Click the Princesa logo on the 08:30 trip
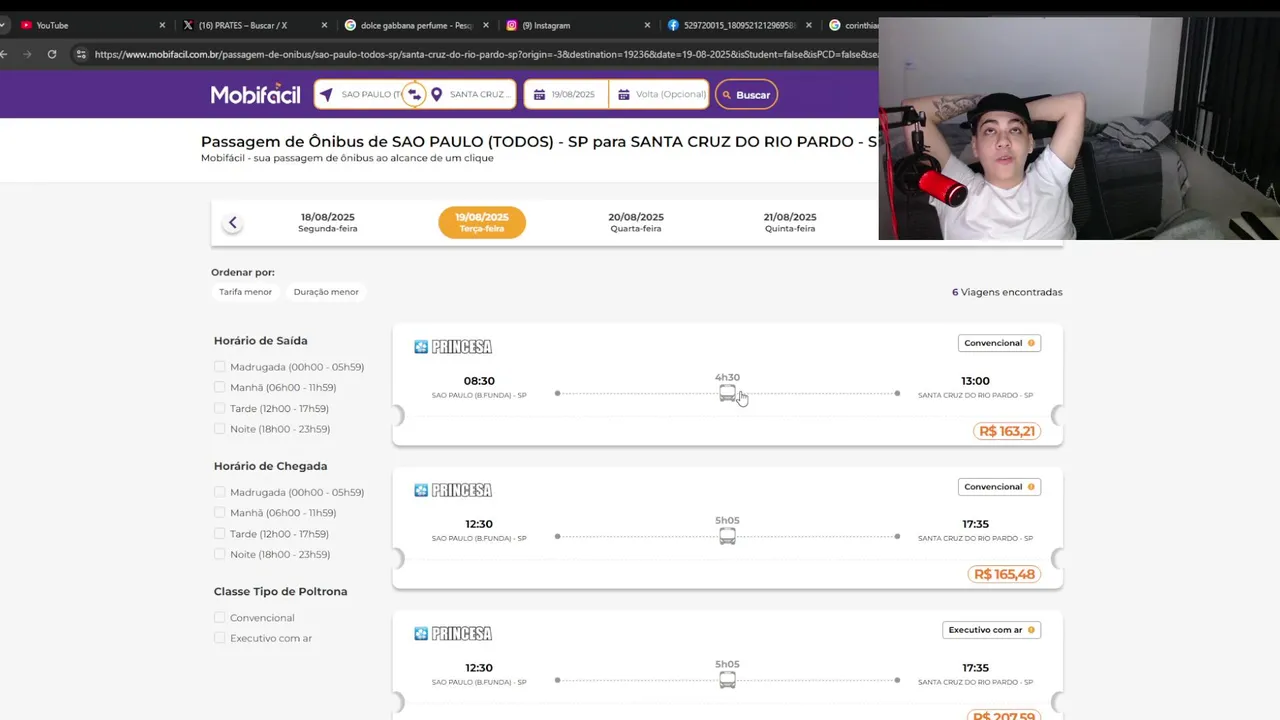1280x720 pixels. (453, 347)
